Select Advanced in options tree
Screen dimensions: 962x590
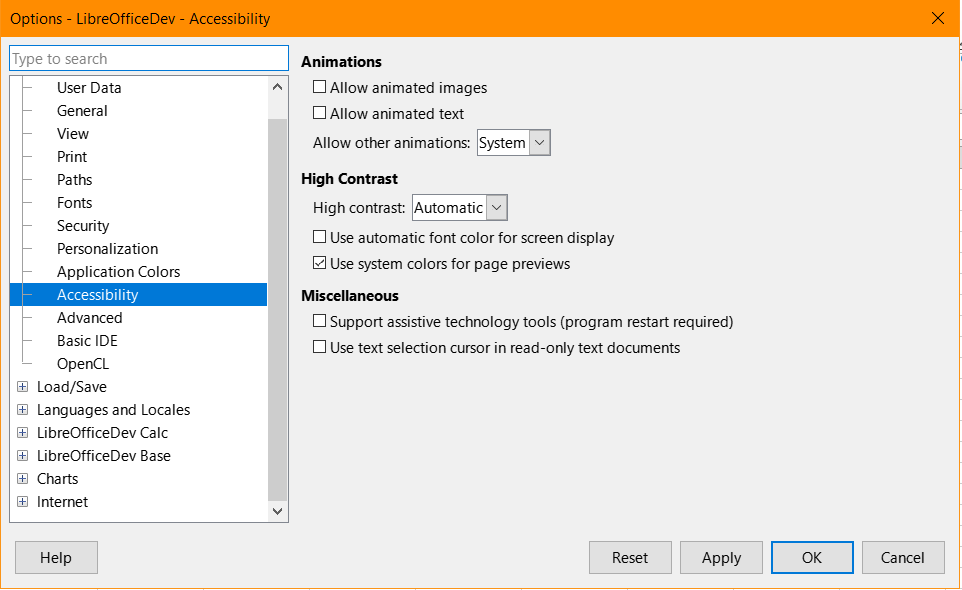90,318
